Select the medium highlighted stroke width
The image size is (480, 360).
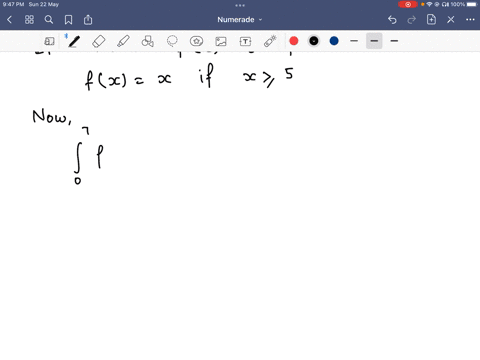pos(374,41)
